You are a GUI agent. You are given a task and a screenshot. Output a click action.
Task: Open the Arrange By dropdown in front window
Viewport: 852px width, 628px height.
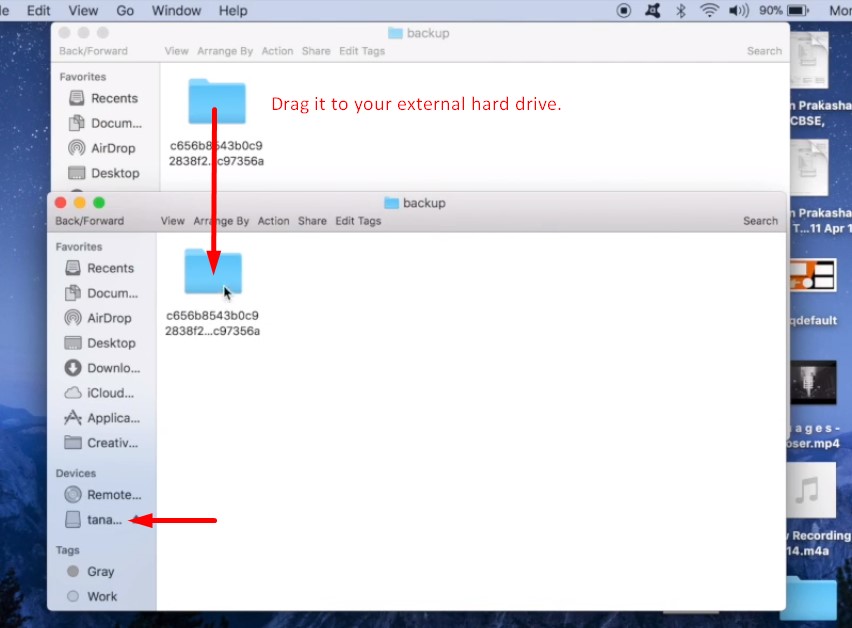[221, 221]
